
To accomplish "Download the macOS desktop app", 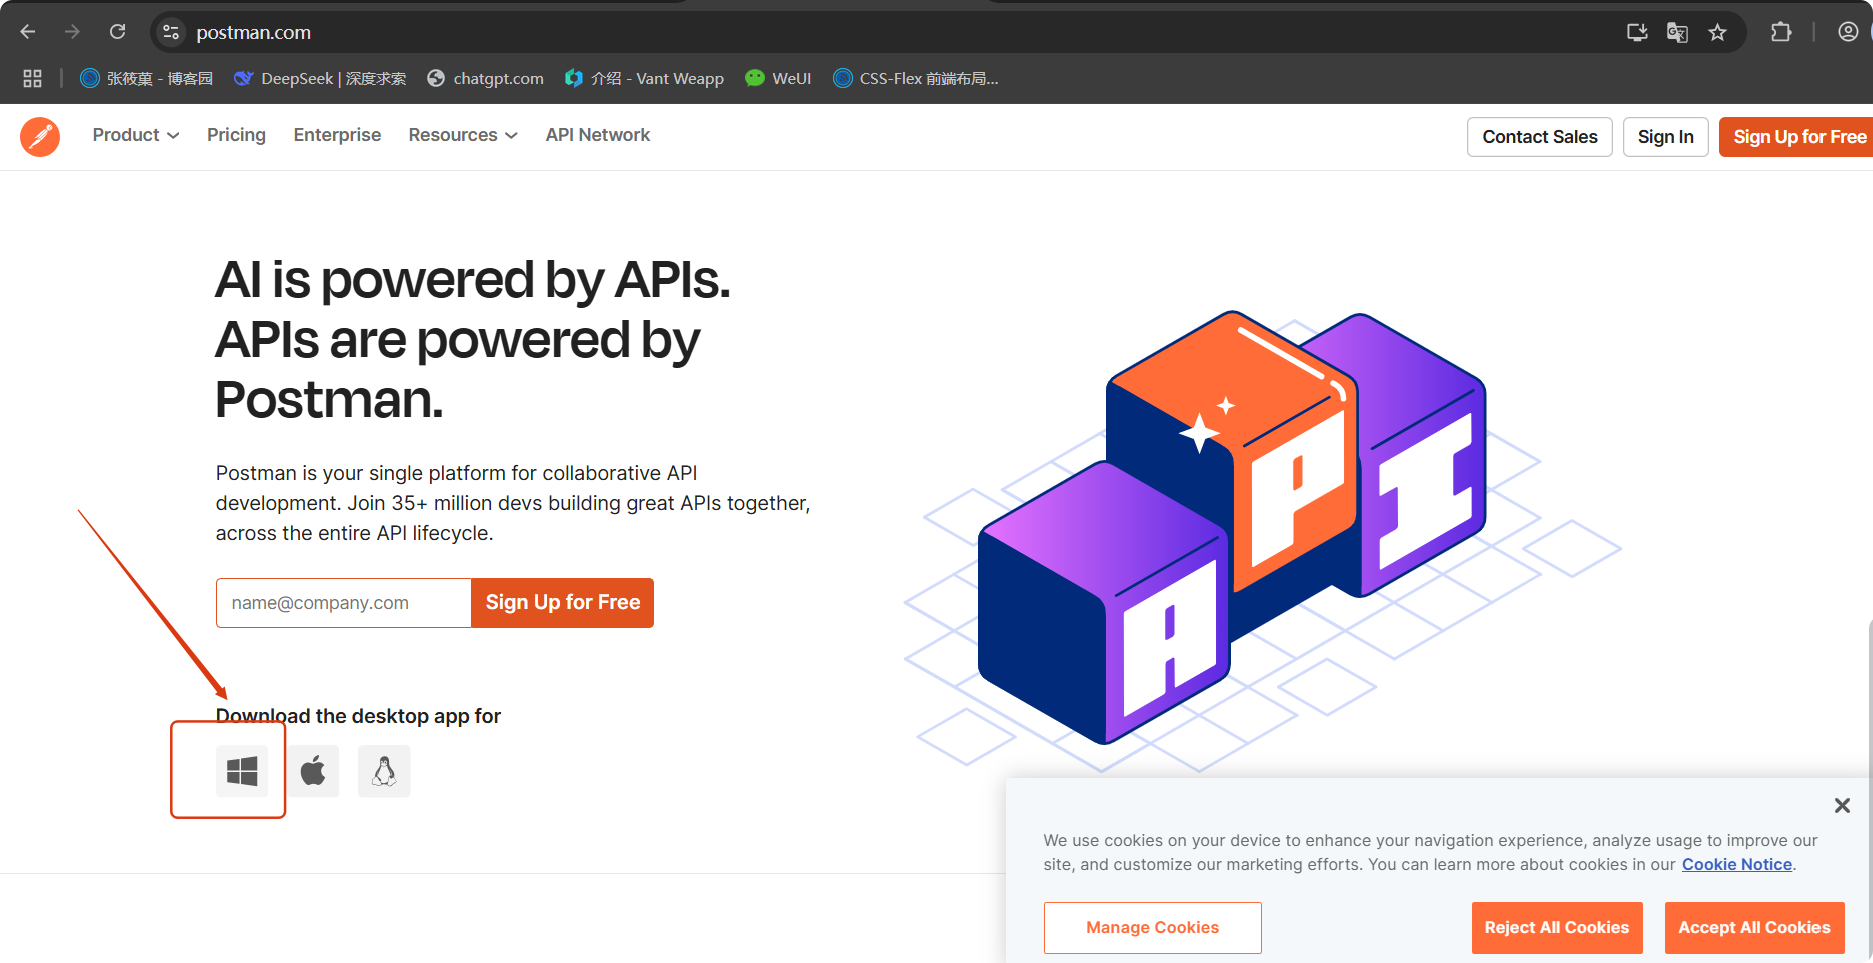I will (x=313, y=771).
